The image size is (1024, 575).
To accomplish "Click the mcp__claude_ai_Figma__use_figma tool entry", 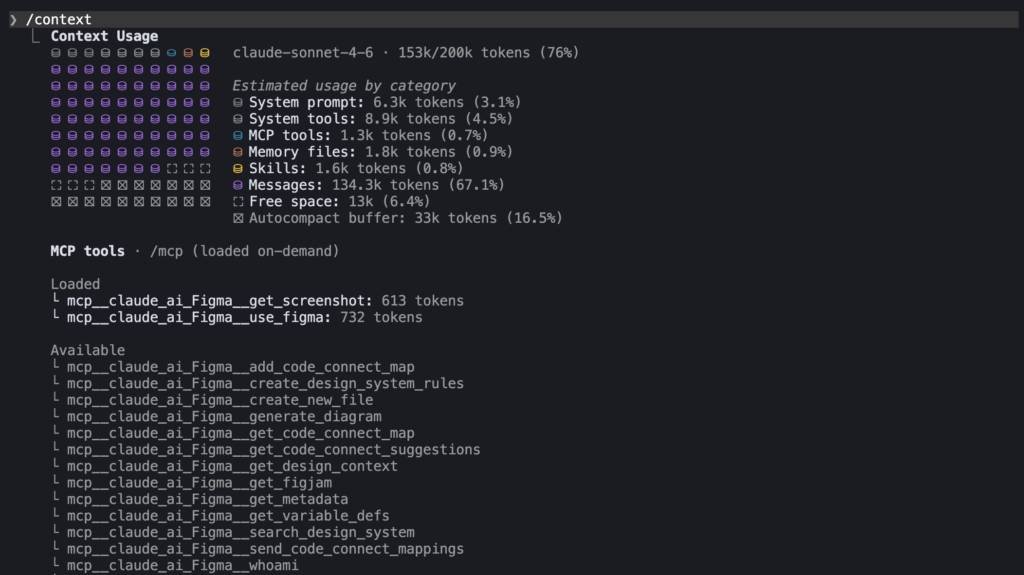I will [198, 317].
